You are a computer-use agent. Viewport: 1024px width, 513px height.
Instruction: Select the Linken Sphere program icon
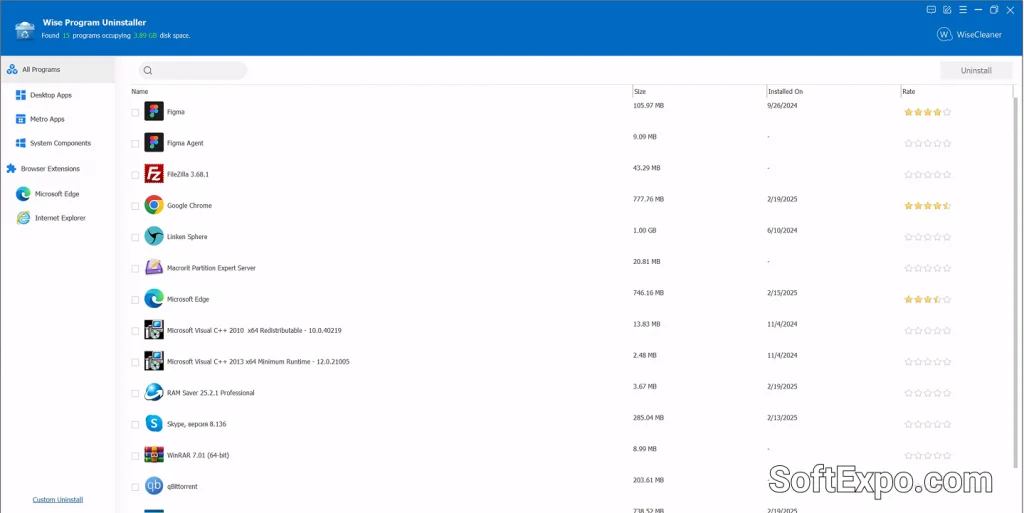click(154, 237)
